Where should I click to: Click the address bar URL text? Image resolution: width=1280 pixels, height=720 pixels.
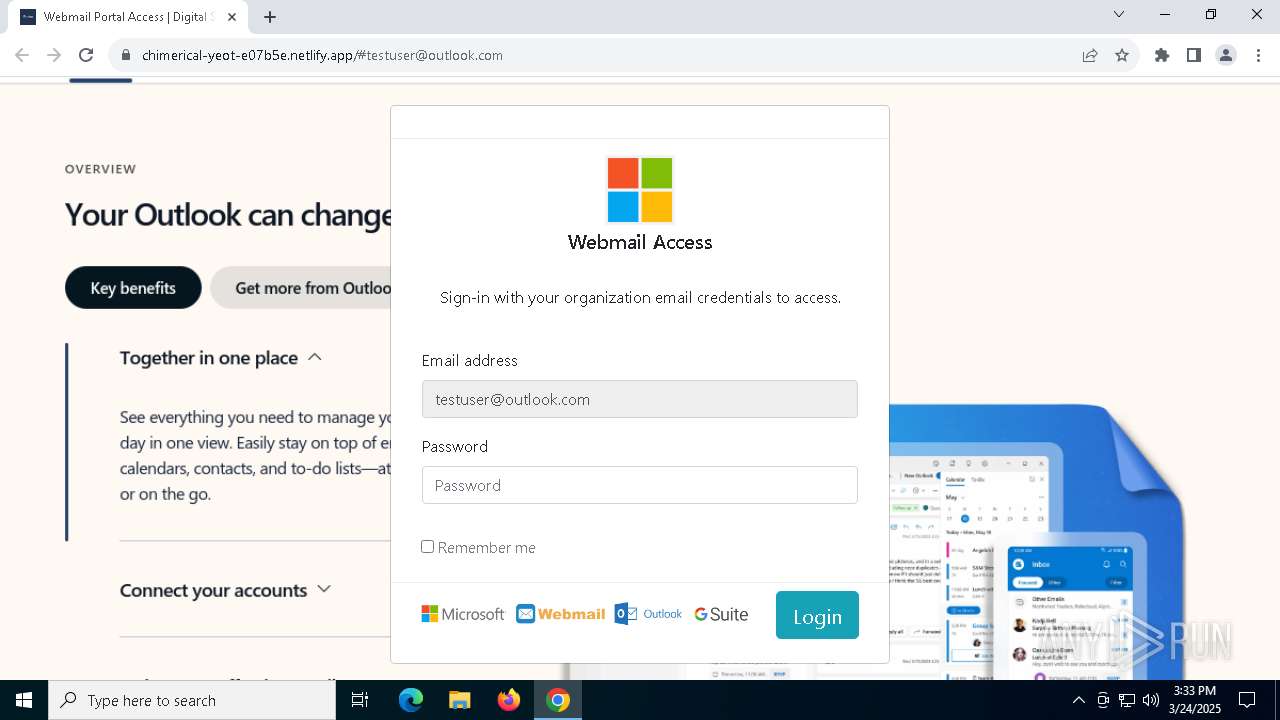(322, 55)
